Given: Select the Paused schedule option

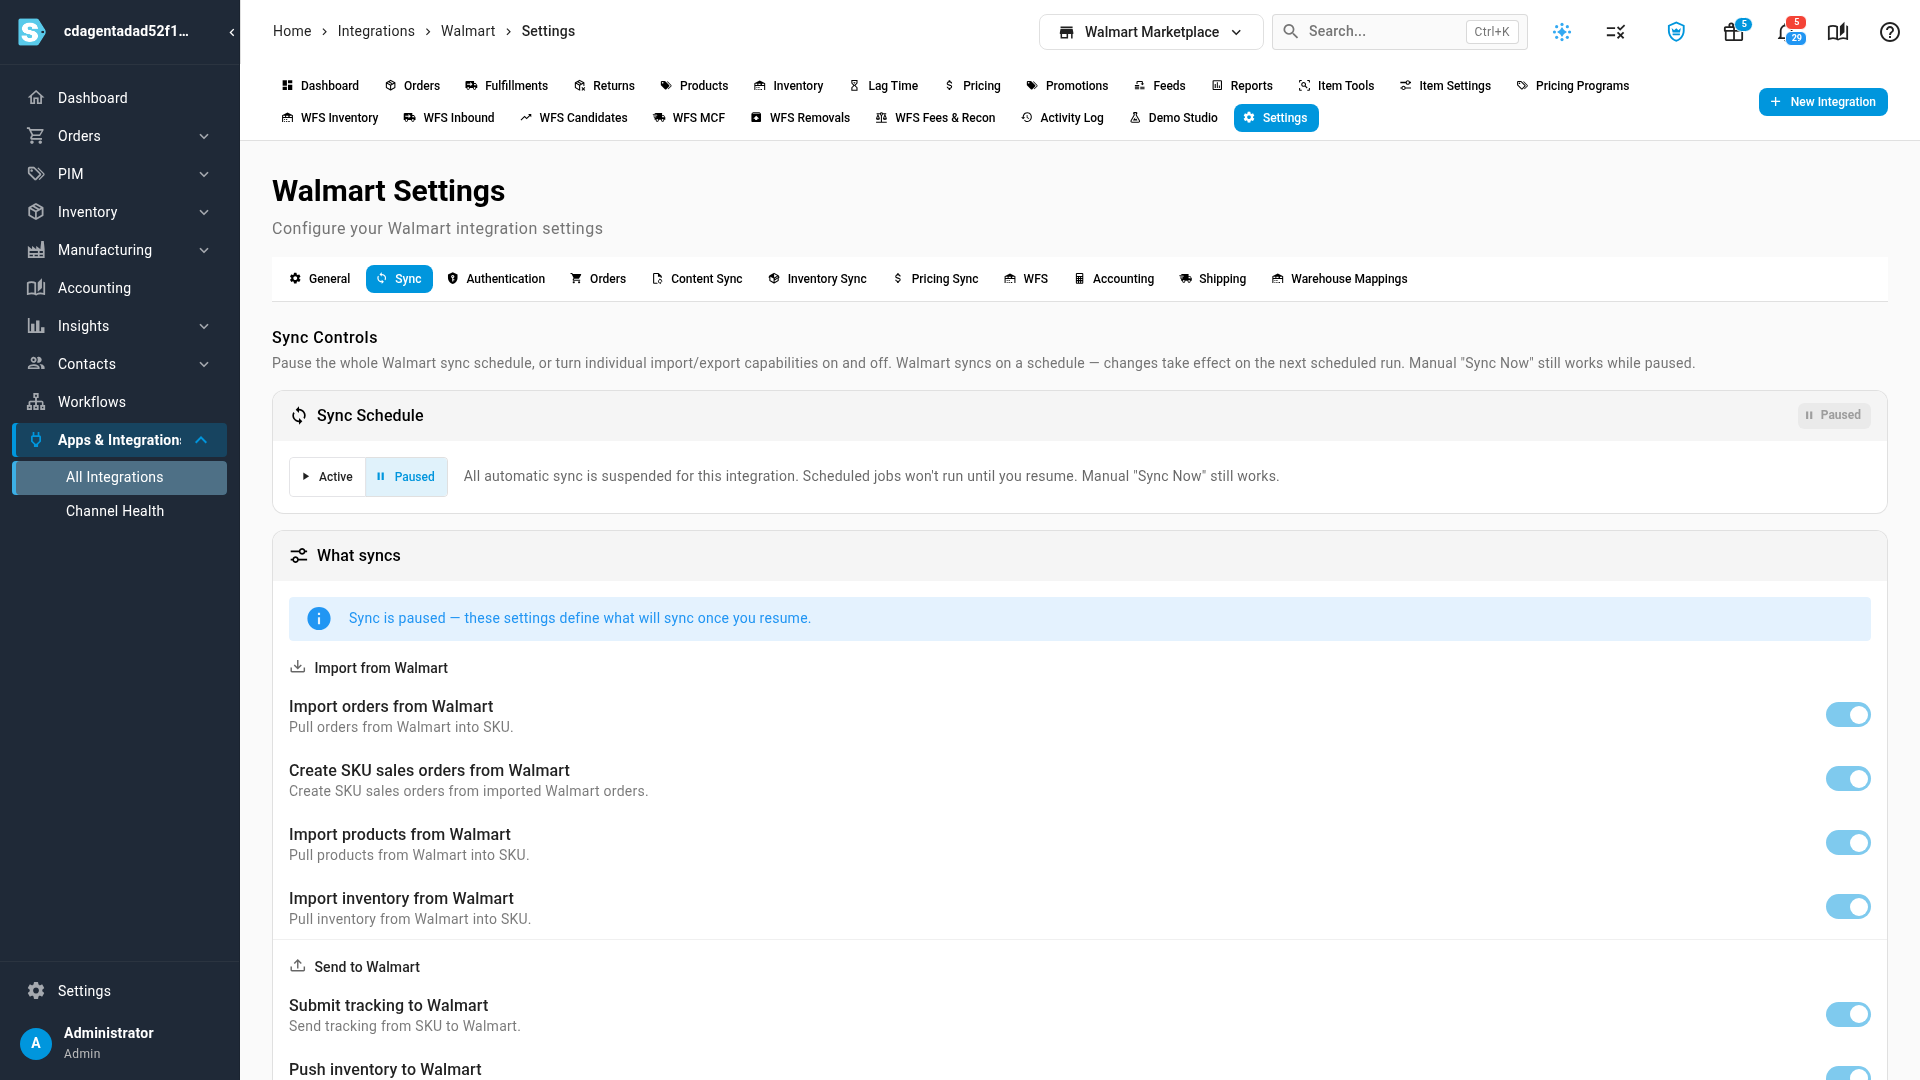Looking at the screenshot, I should [x=406, y=477].
